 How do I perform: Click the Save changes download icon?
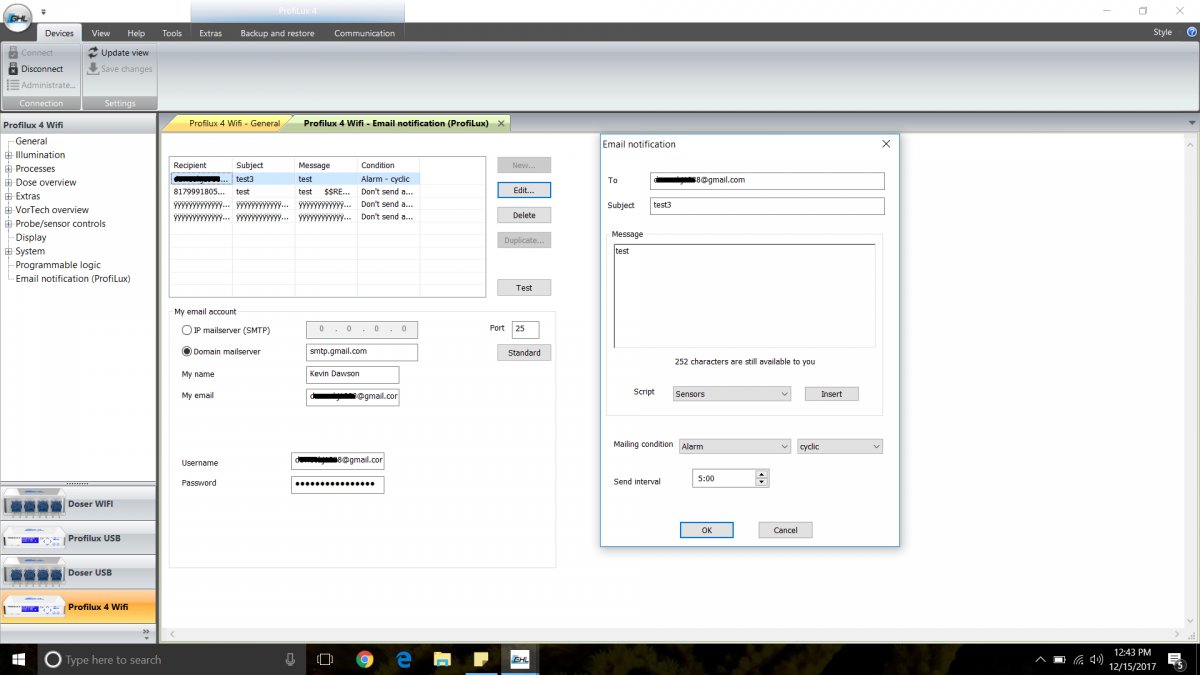93,69
